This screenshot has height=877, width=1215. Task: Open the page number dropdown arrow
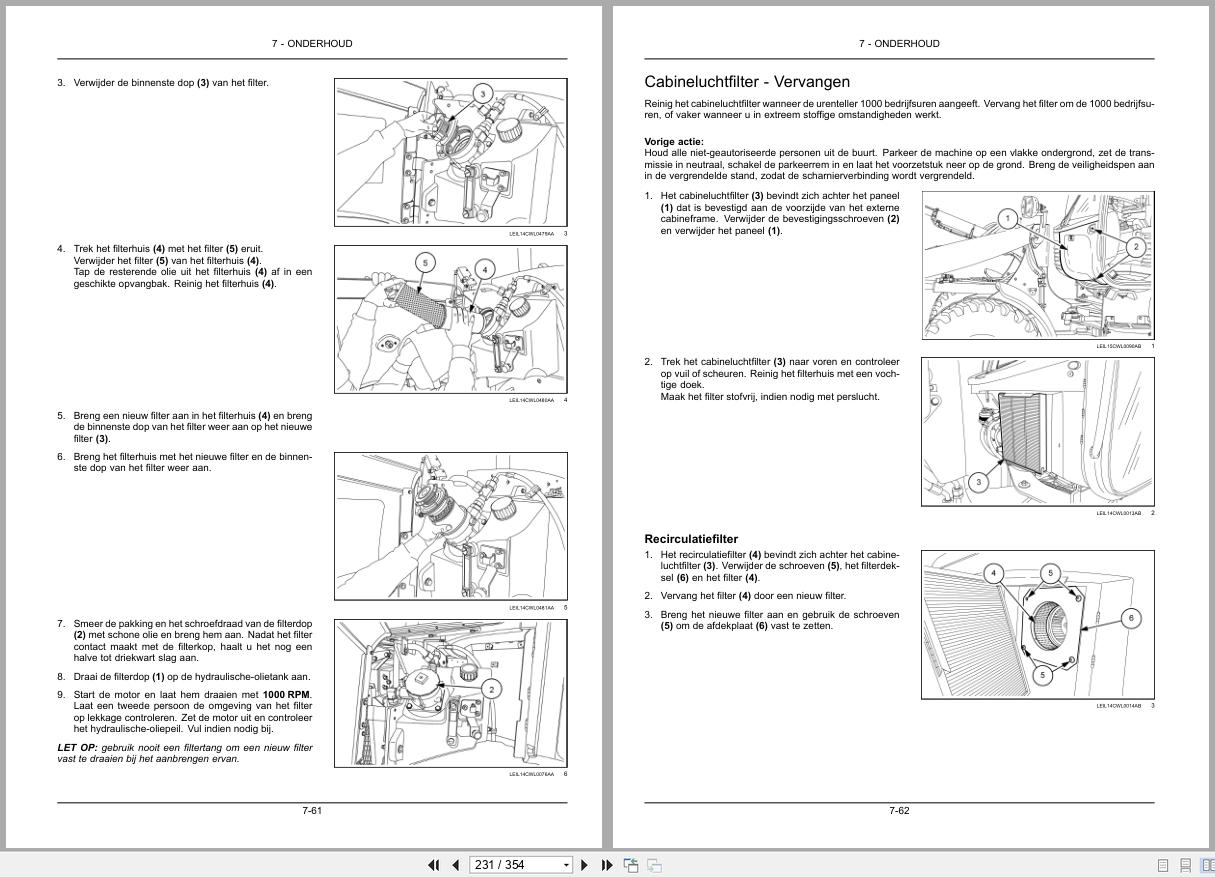[567, 865]
